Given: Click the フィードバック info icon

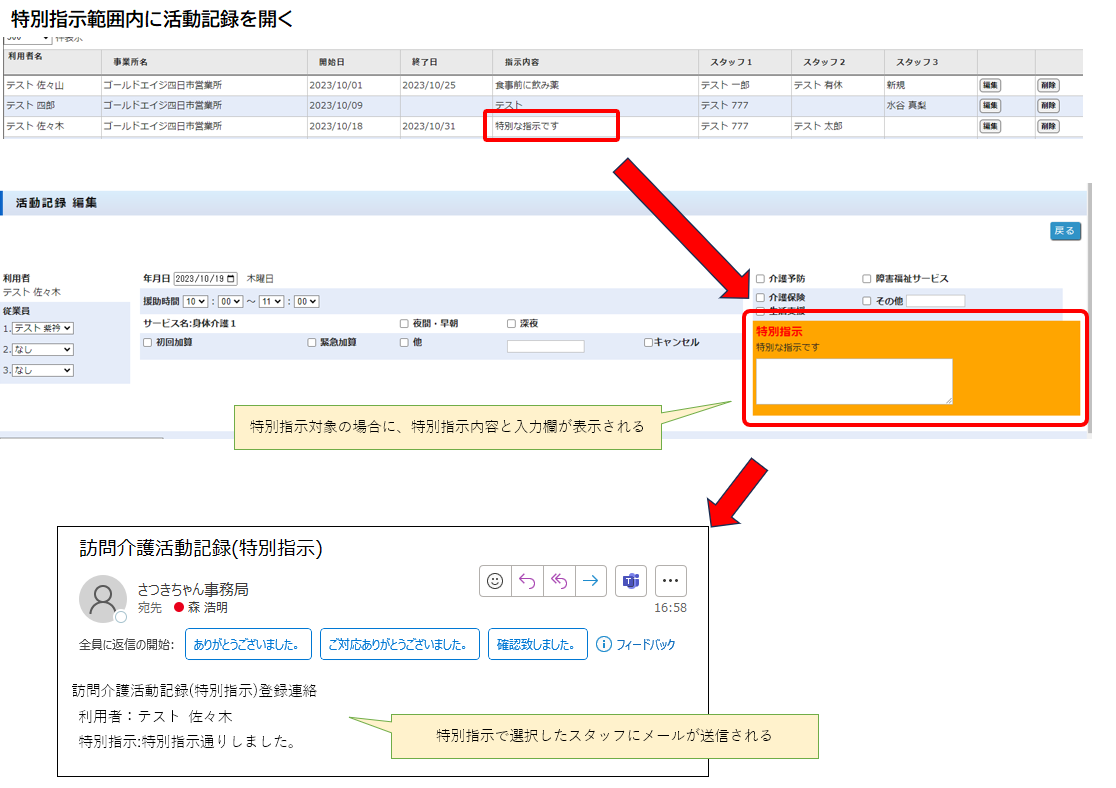Looking at the screenshot, I should pyautogui.click(x=604, y=645).
